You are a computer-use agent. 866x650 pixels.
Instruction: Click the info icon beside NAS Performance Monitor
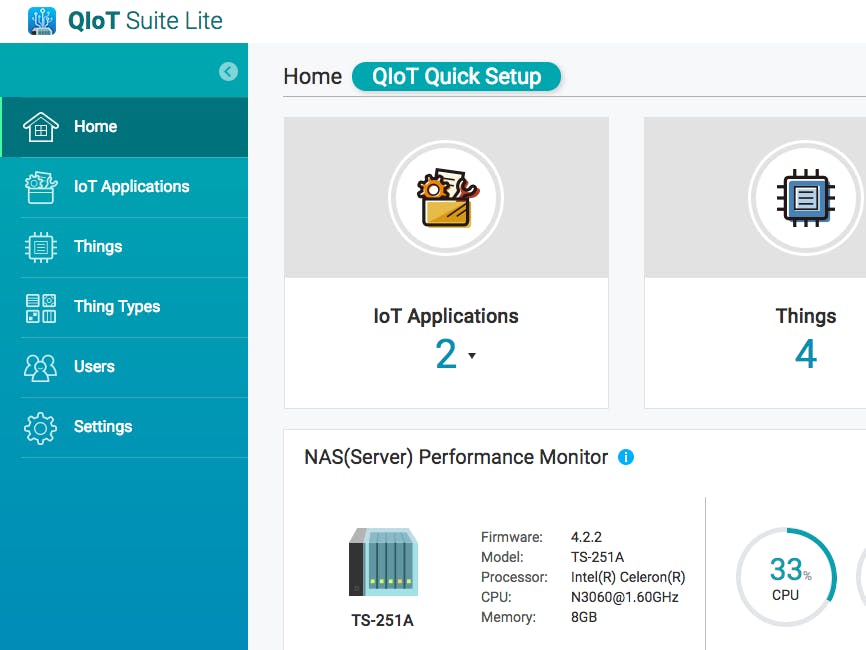click(626, 458)
